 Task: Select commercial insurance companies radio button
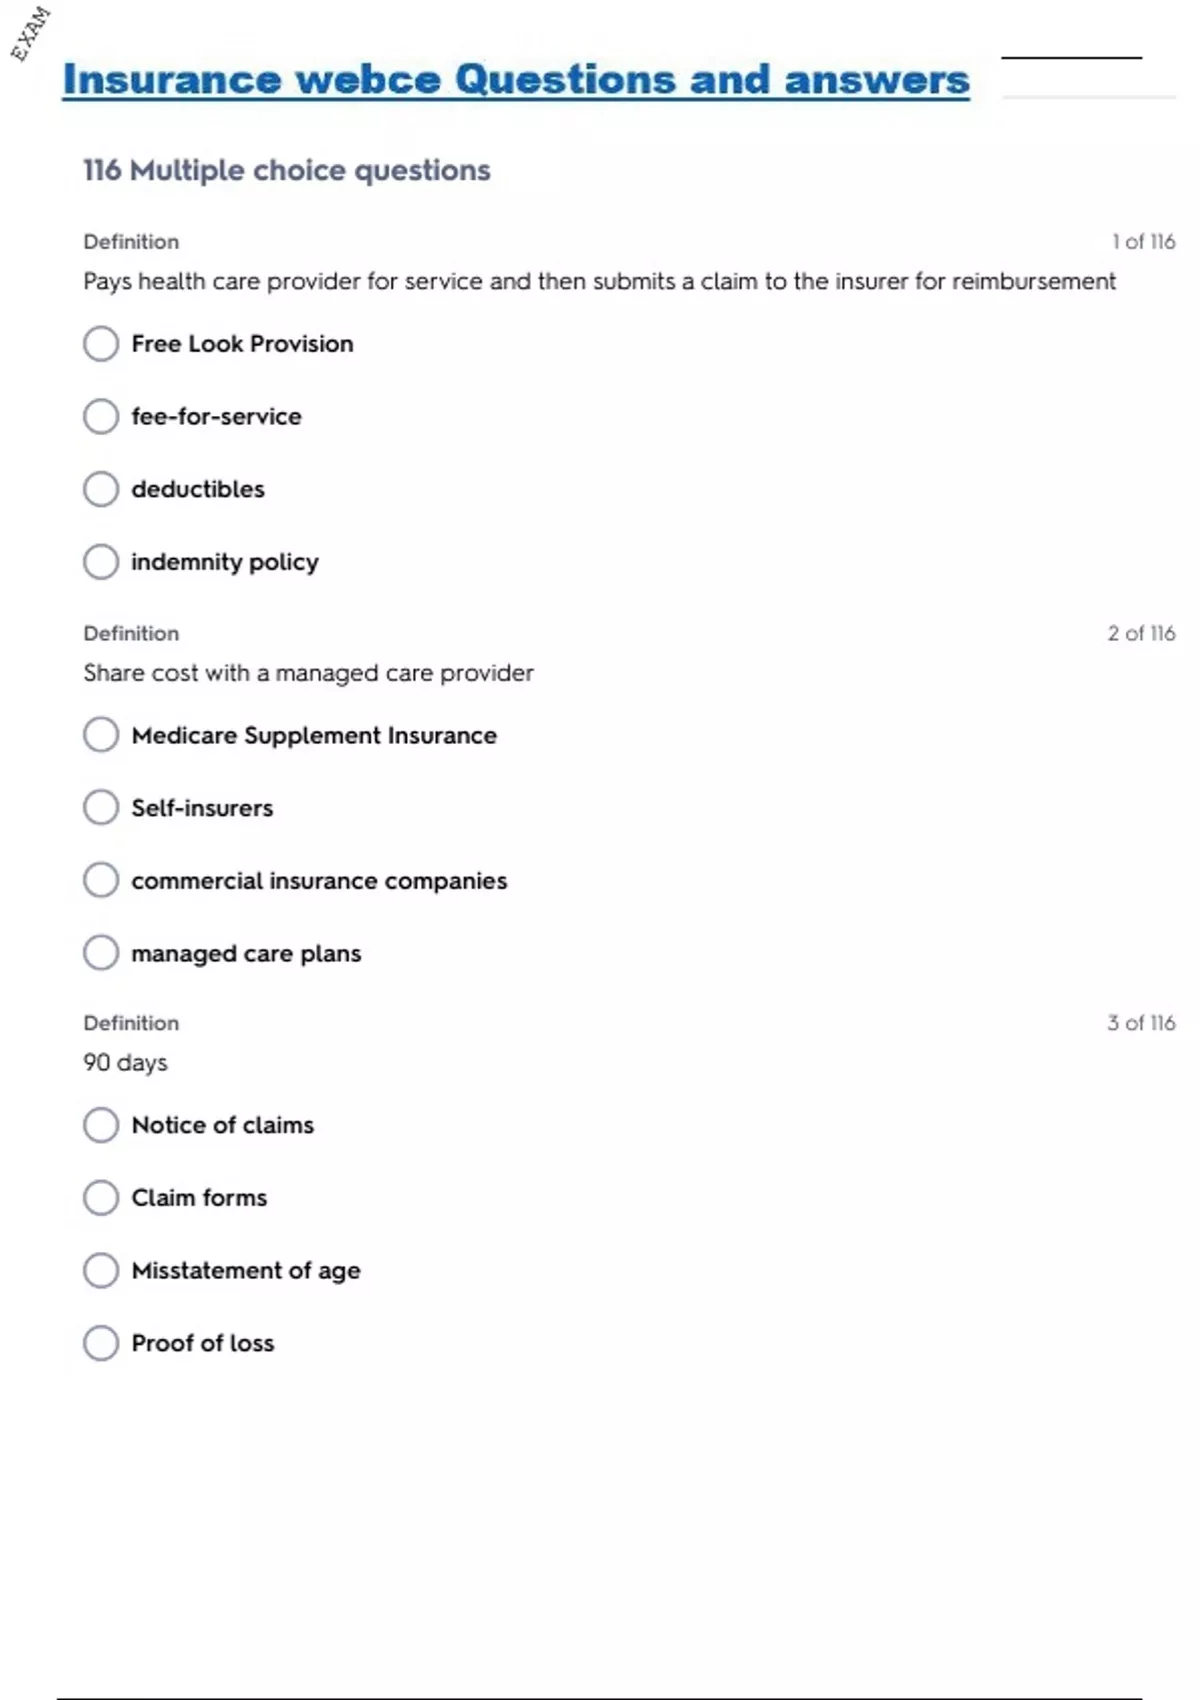[x=101, y=880]
